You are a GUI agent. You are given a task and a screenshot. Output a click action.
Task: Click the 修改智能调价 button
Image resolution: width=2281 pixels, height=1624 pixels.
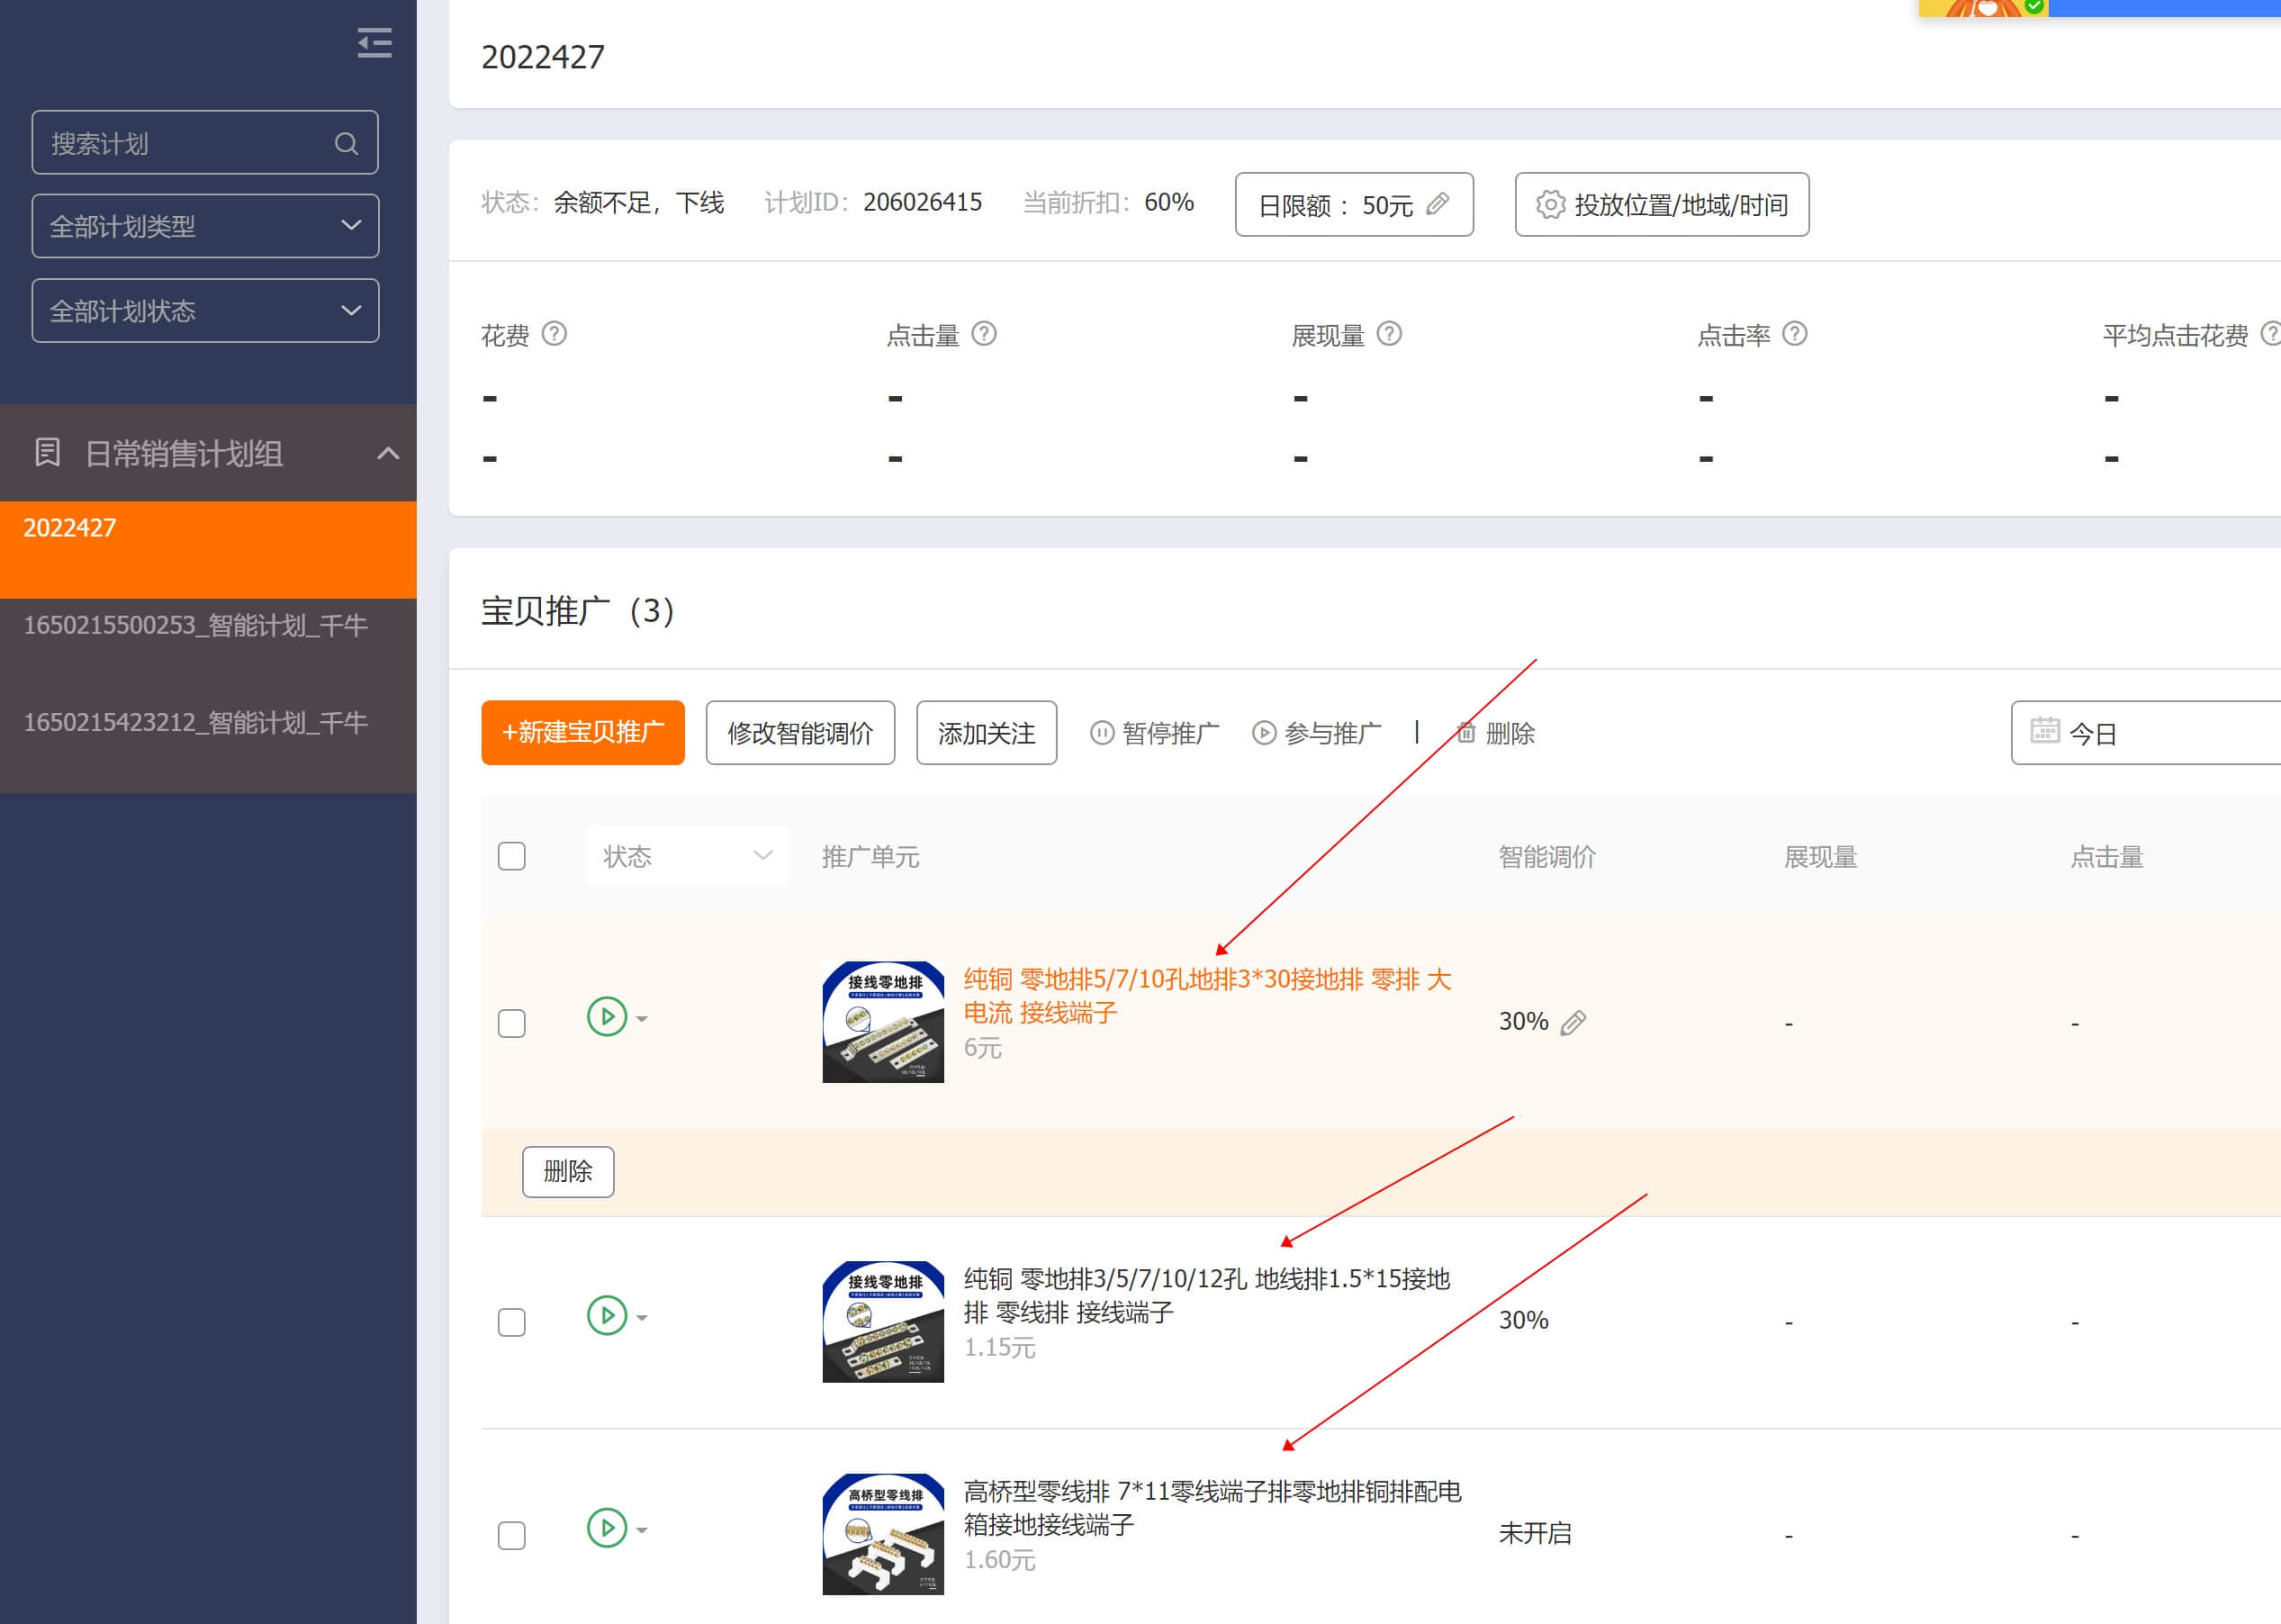tap(800, 733)
